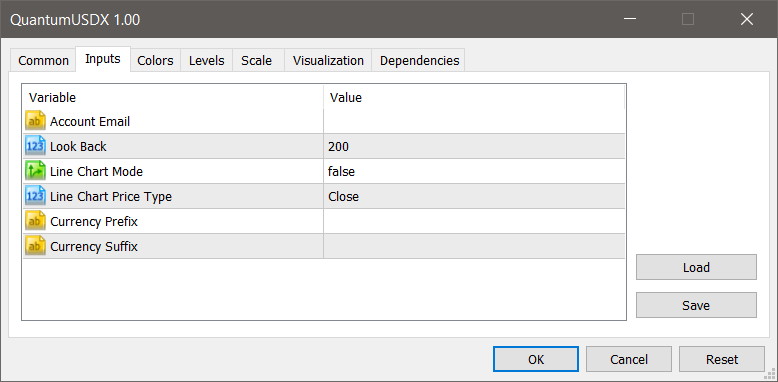Go to the Levels tab
778x382 pixels.
click(x=206, y=61)
